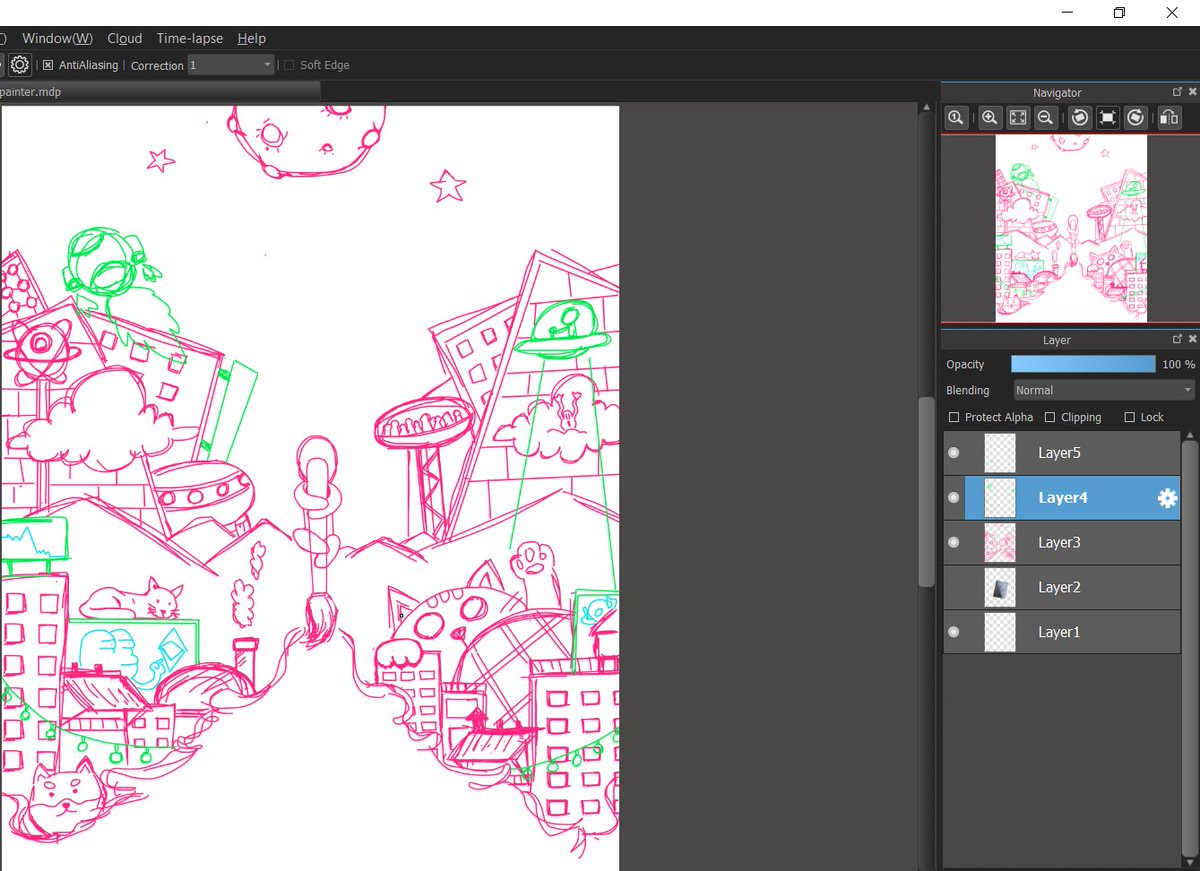Zoom view to 100% in Navigator
1200x871 pixels.
(x=956, y=117)
